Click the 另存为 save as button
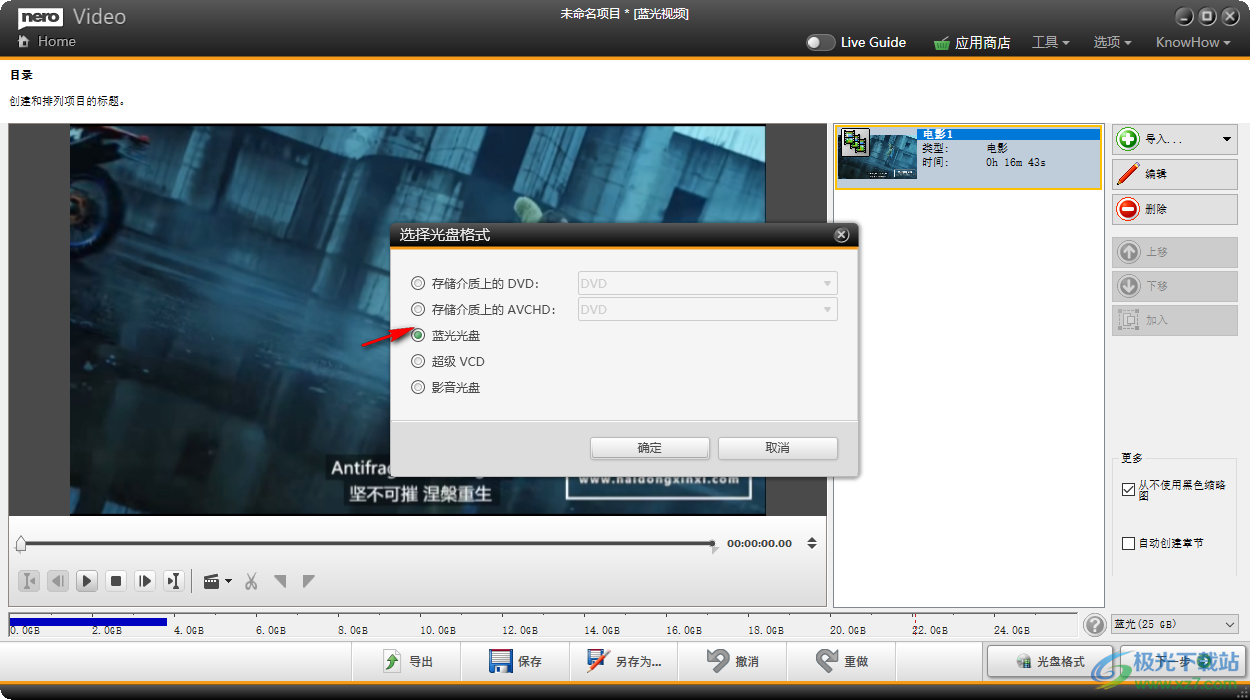Screen dimensions: 1250x700 pyautogui.click(x=624, y=661)
